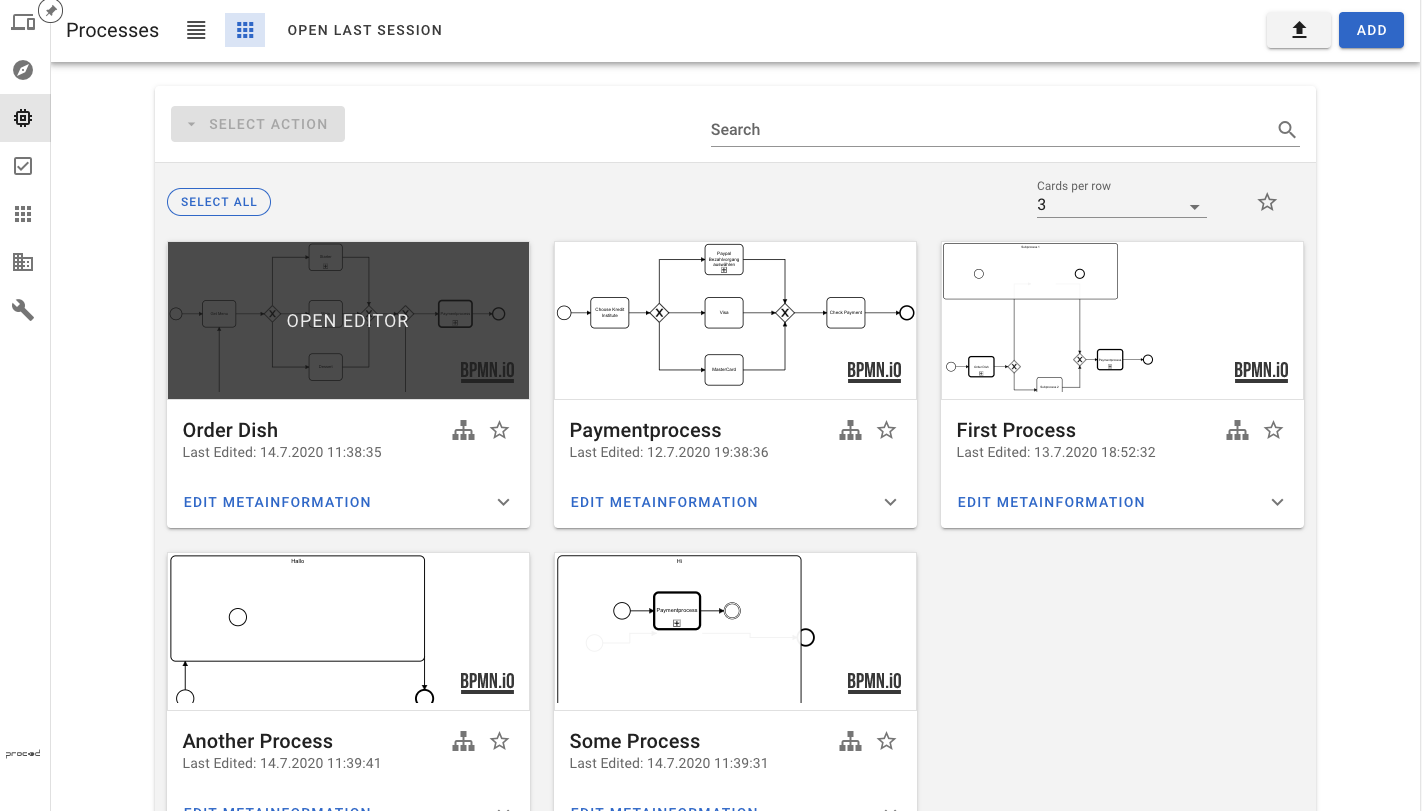
Task: Open the Paymentprocess diagram thumbnail
Action: (735, 321)
